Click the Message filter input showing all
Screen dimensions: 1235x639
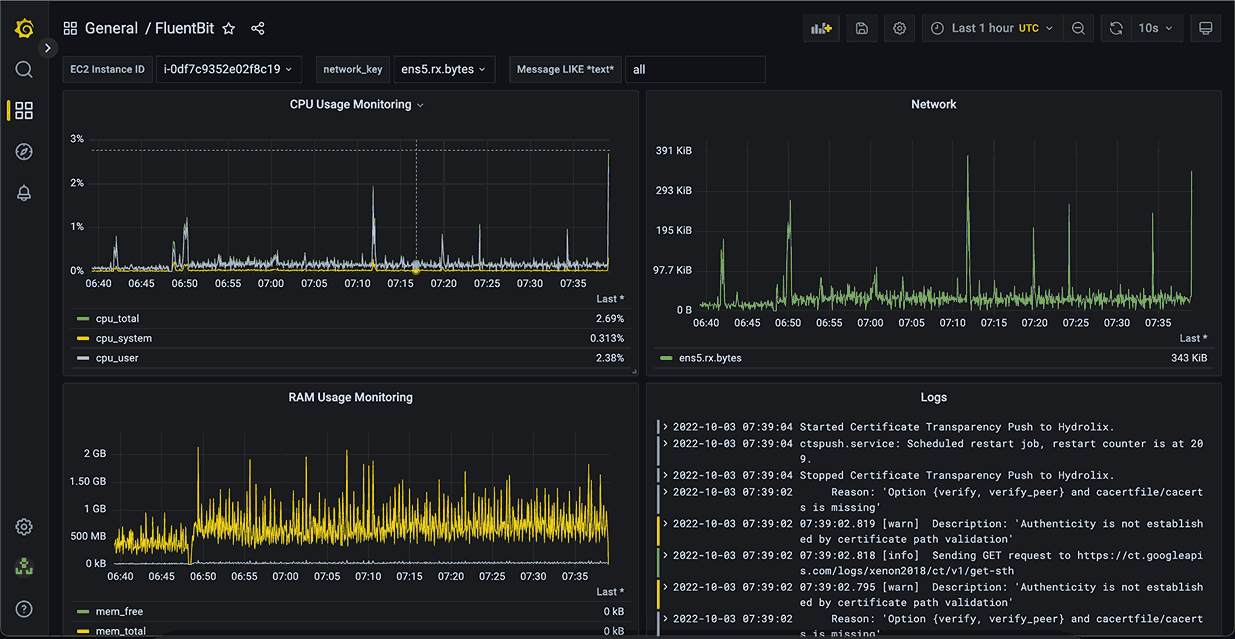click(695, 69)
